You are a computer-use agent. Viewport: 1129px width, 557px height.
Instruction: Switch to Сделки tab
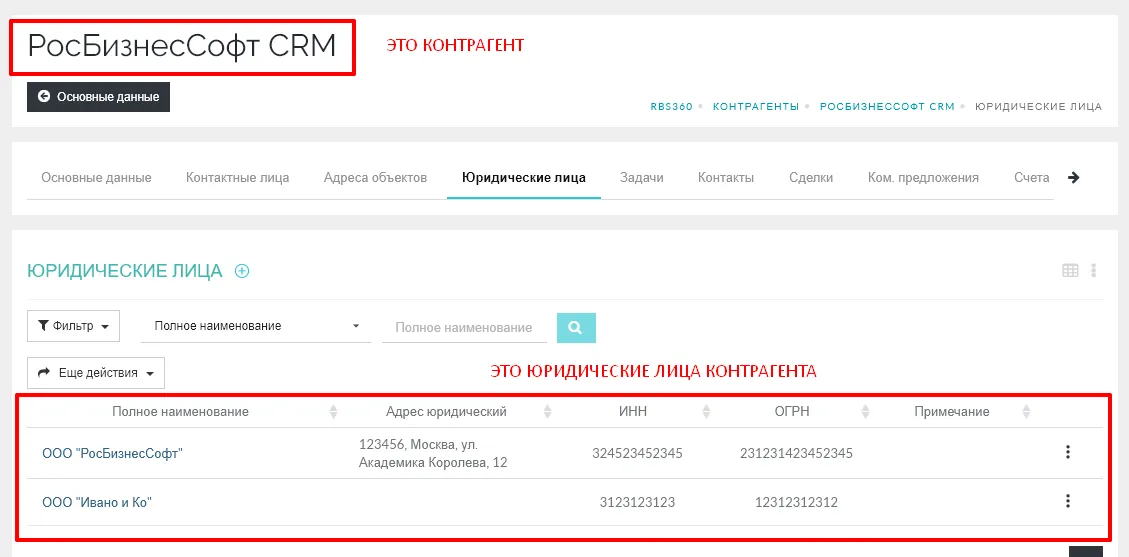pos(810,178)
